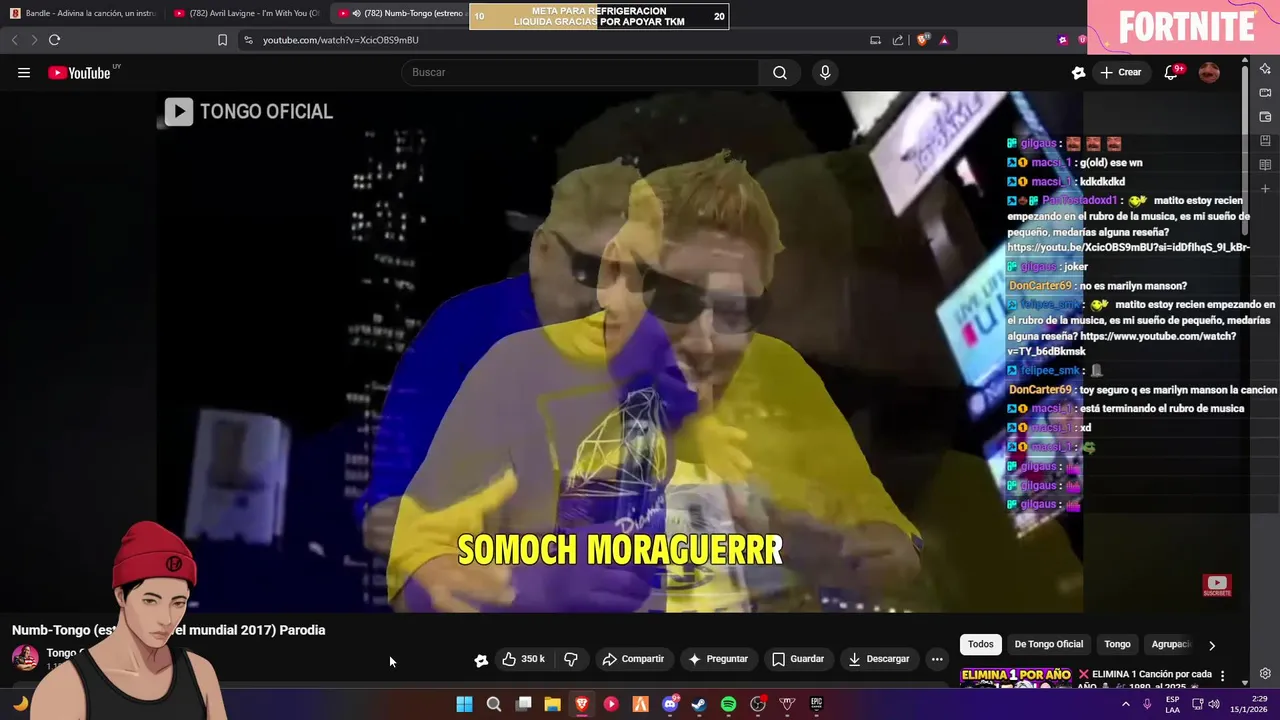Dislike the video with thumbs down

571,659
